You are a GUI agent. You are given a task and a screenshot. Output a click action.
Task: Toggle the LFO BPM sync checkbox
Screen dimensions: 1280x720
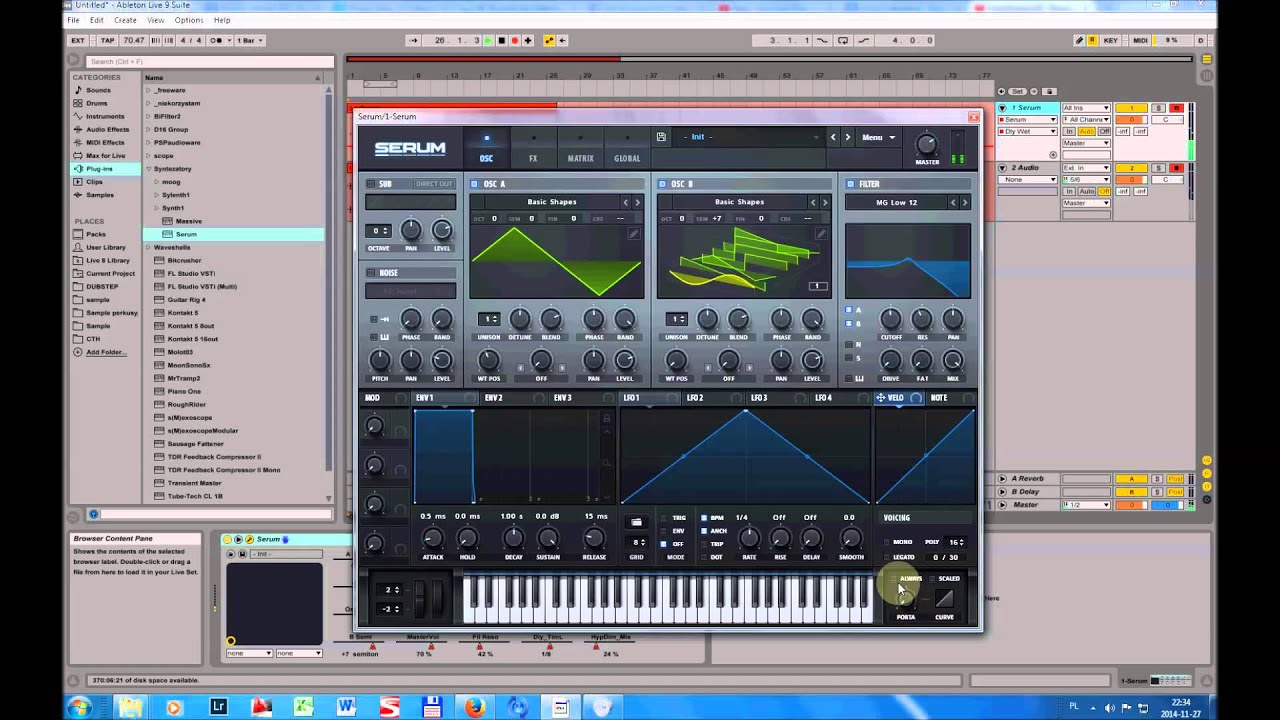[704, 518]
